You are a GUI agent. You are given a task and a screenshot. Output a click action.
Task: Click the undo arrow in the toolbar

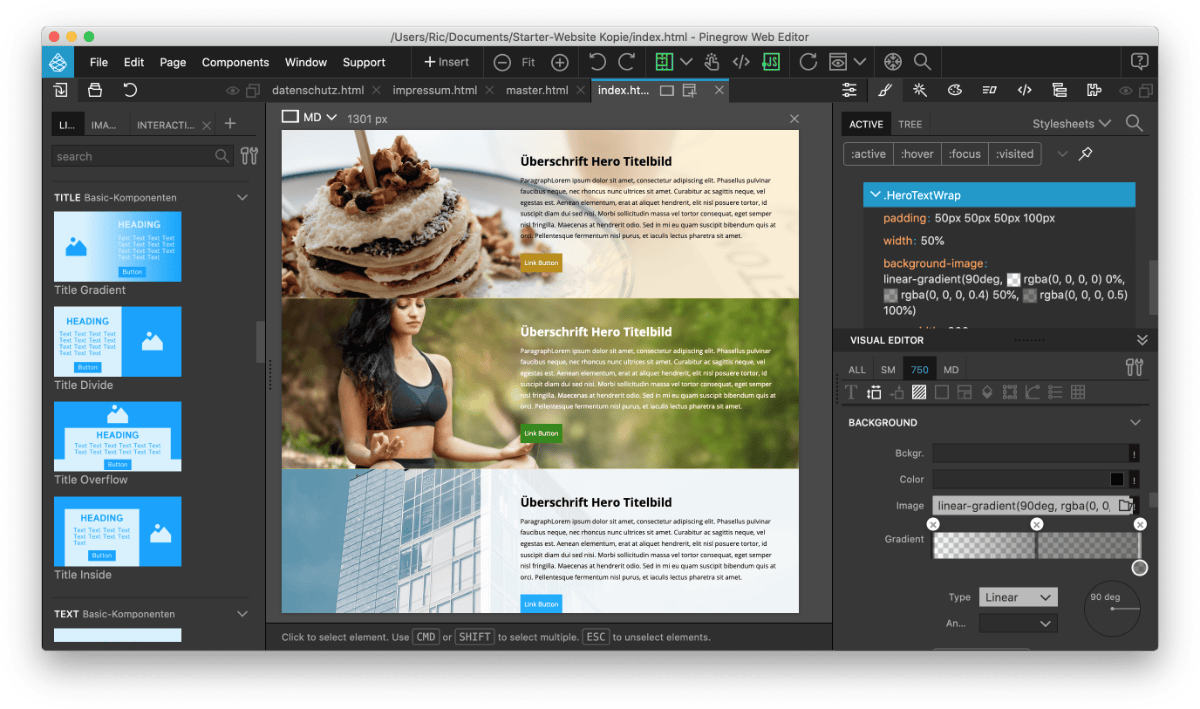(597, 61)
